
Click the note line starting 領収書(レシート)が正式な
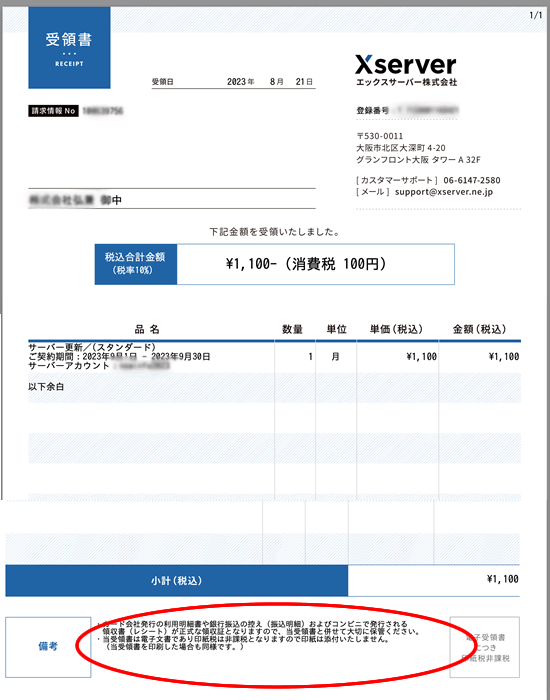coord(262,632)
